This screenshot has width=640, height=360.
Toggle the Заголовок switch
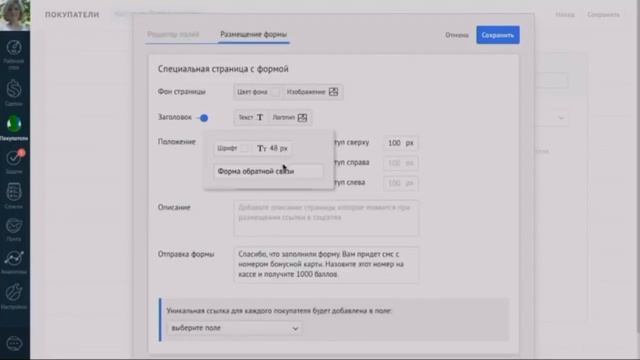click(x=202, y=118)
